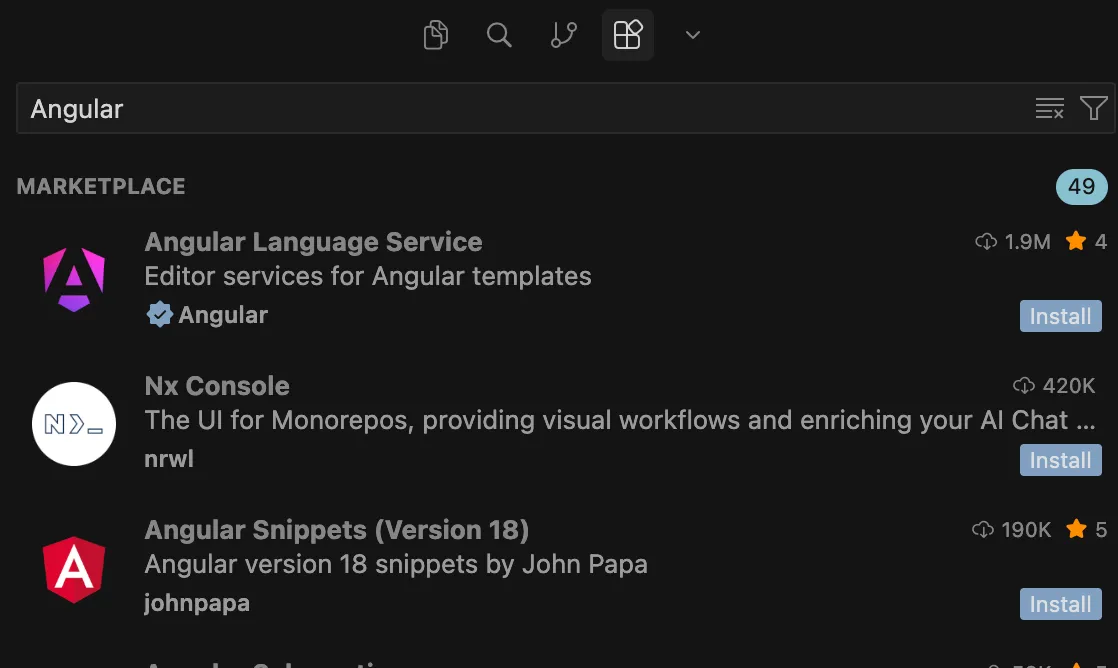Click the Nx Console logo icon
The image size is (1118, 668).
74,424
